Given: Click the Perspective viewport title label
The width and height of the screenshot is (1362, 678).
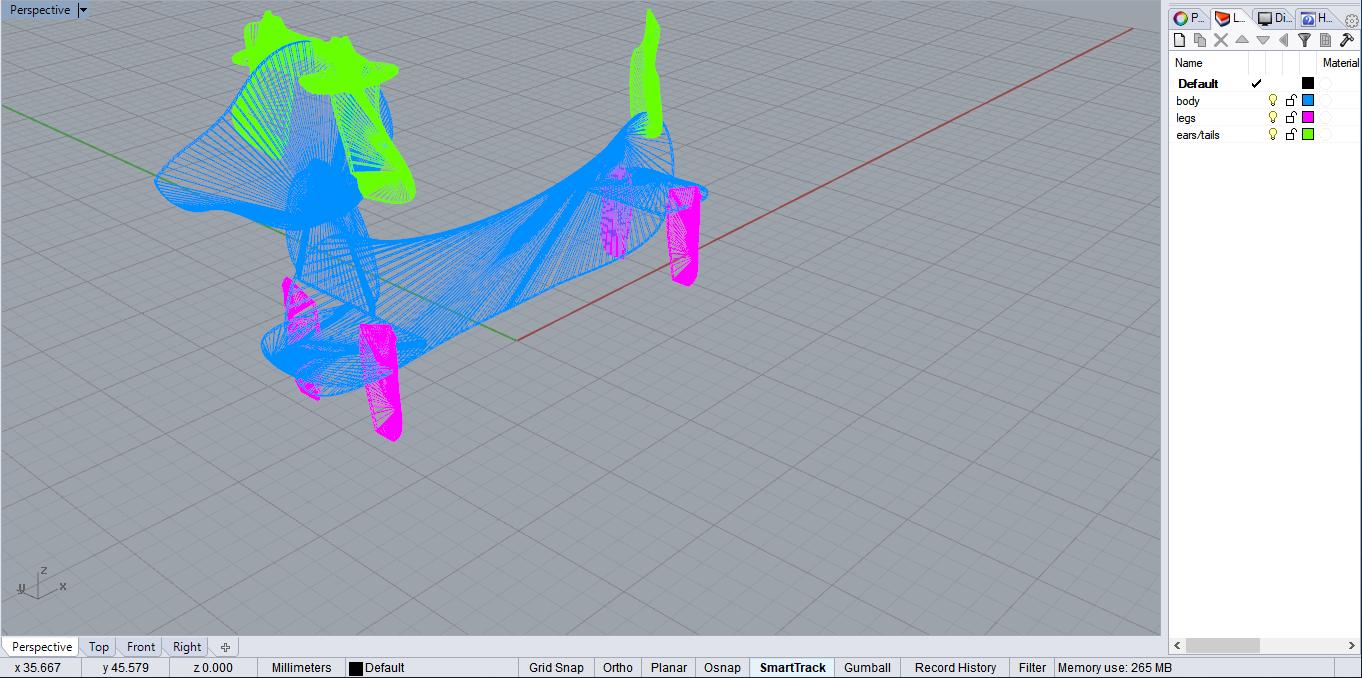Looking at the screenshot, I should (40, 10).
